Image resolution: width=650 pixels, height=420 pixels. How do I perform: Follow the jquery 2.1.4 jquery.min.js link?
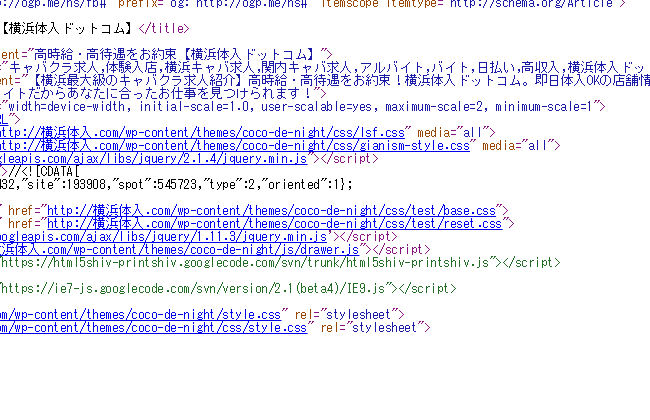[x=154, y=159]
